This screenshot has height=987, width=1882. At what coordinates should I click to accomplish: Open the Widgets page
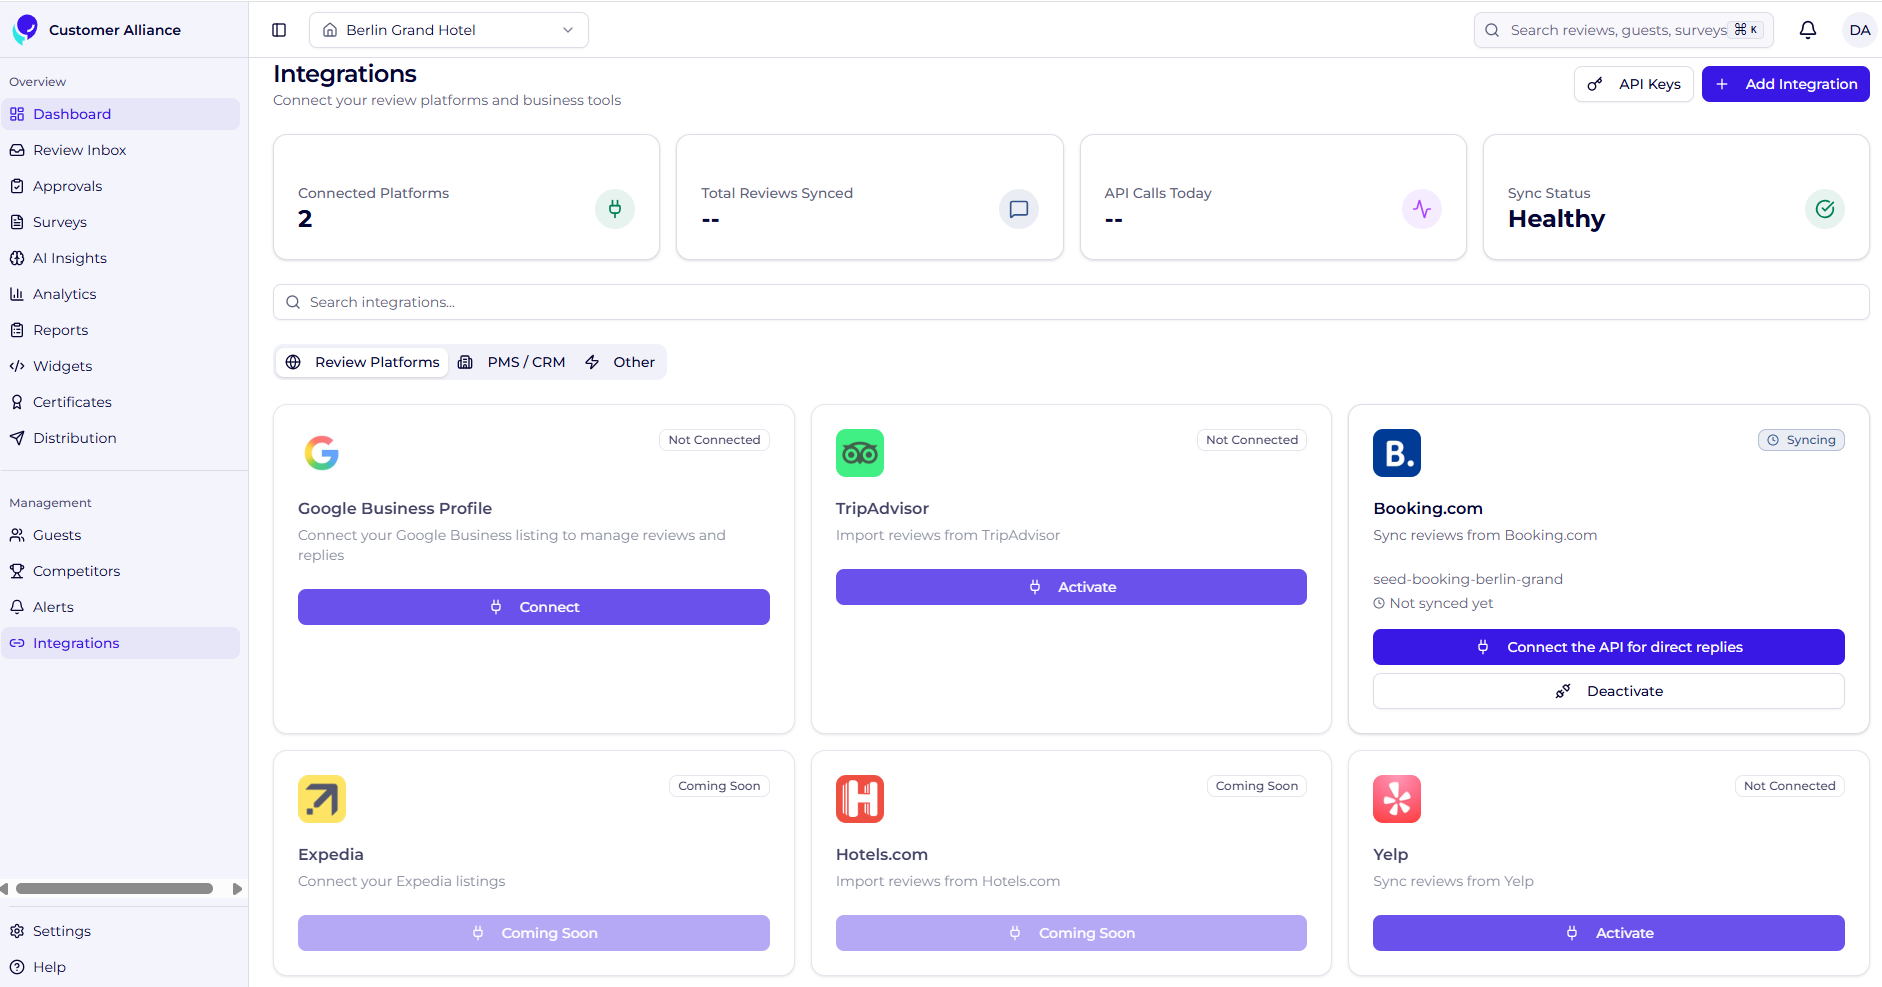pos(121,366)
